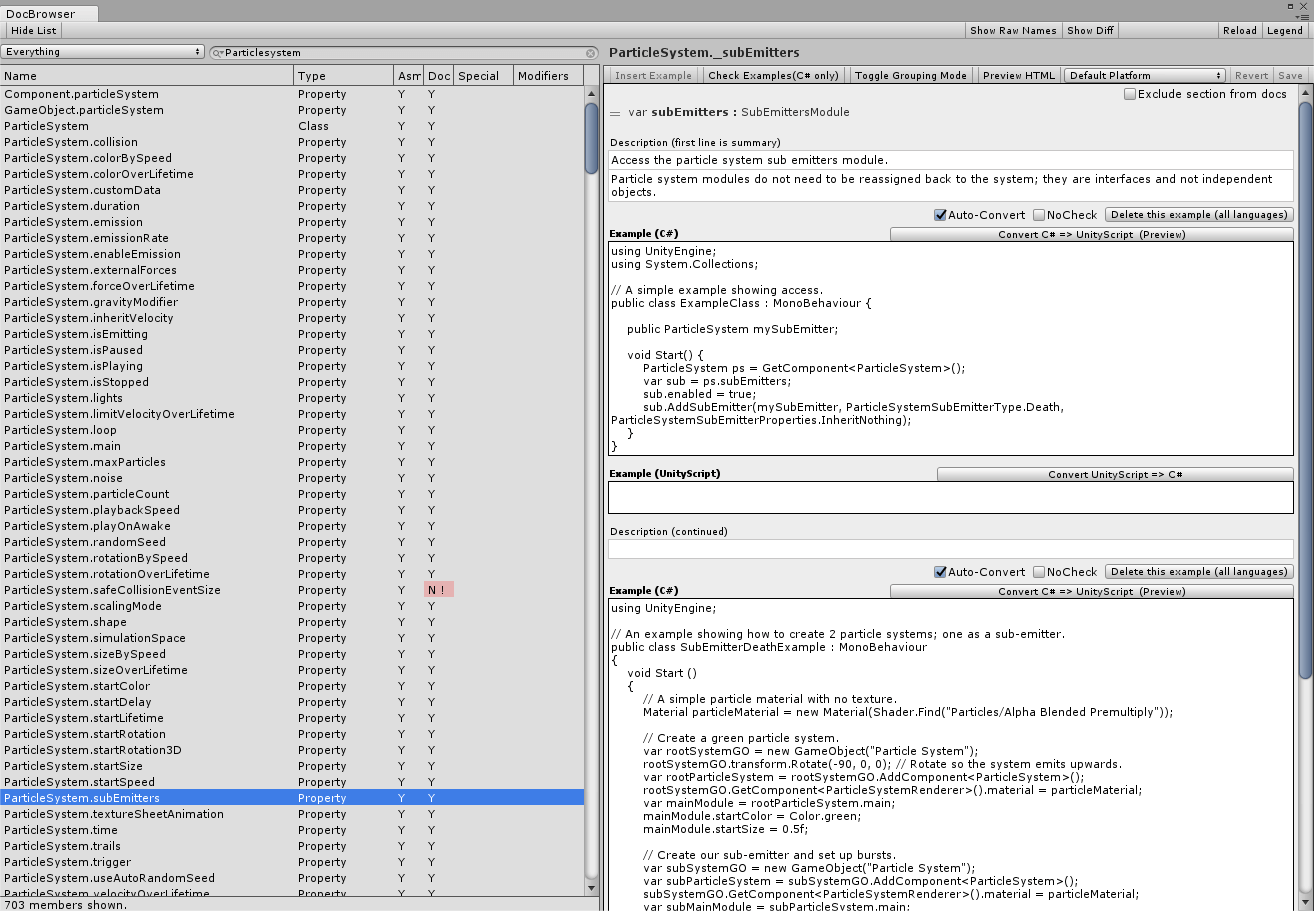Image resolution: width=1314 pixels, height=911 pixels.
Task: Open the Legend
Action: click(x=1285, y=30)
